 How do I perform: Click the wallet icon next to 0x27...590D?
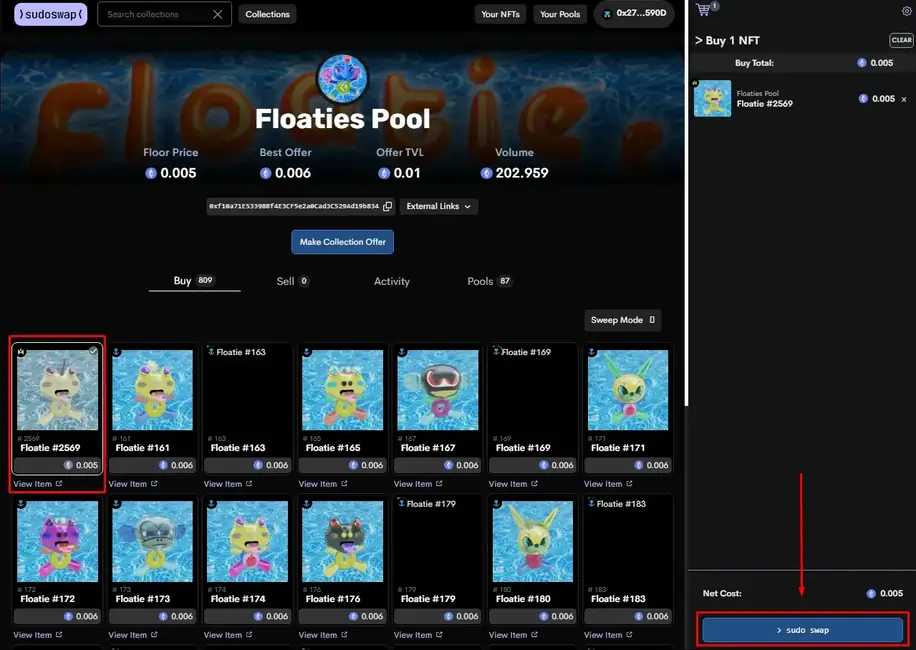pyautogui.click(x=607, y=13)
